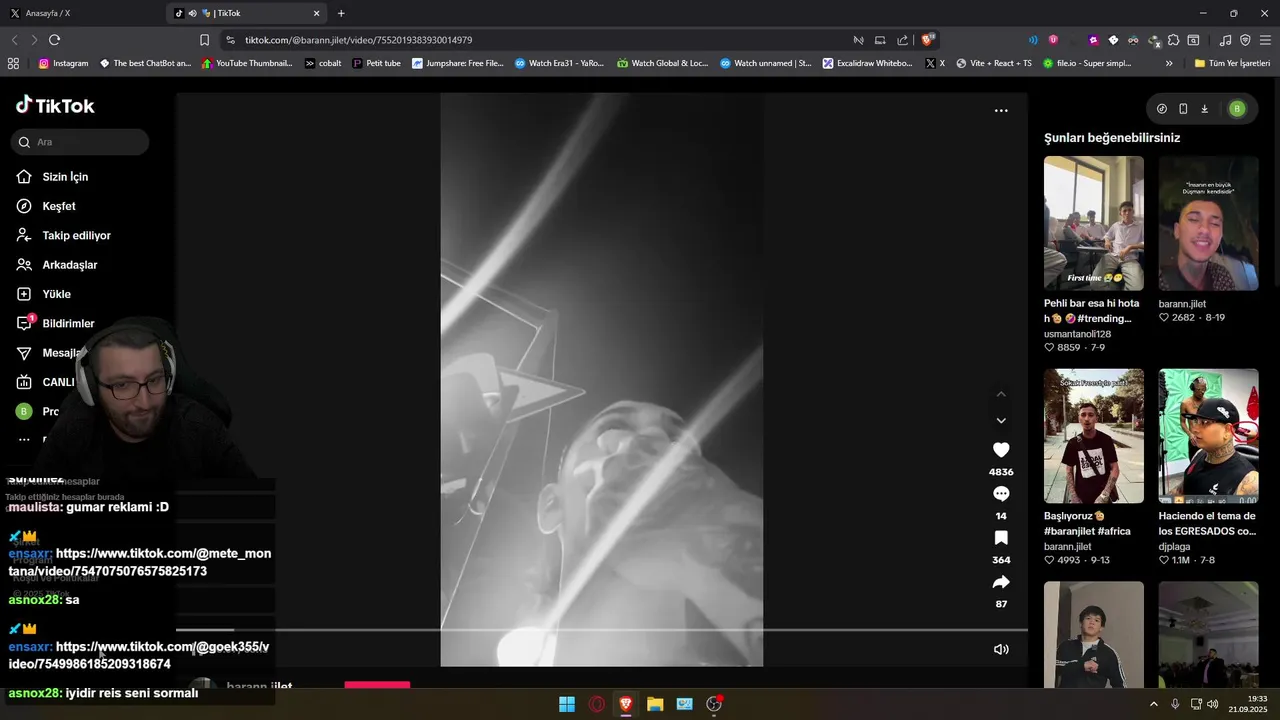Share the video with the arrow icon
Viewport: 1280px width, 720px height.
pos(1001,582)
